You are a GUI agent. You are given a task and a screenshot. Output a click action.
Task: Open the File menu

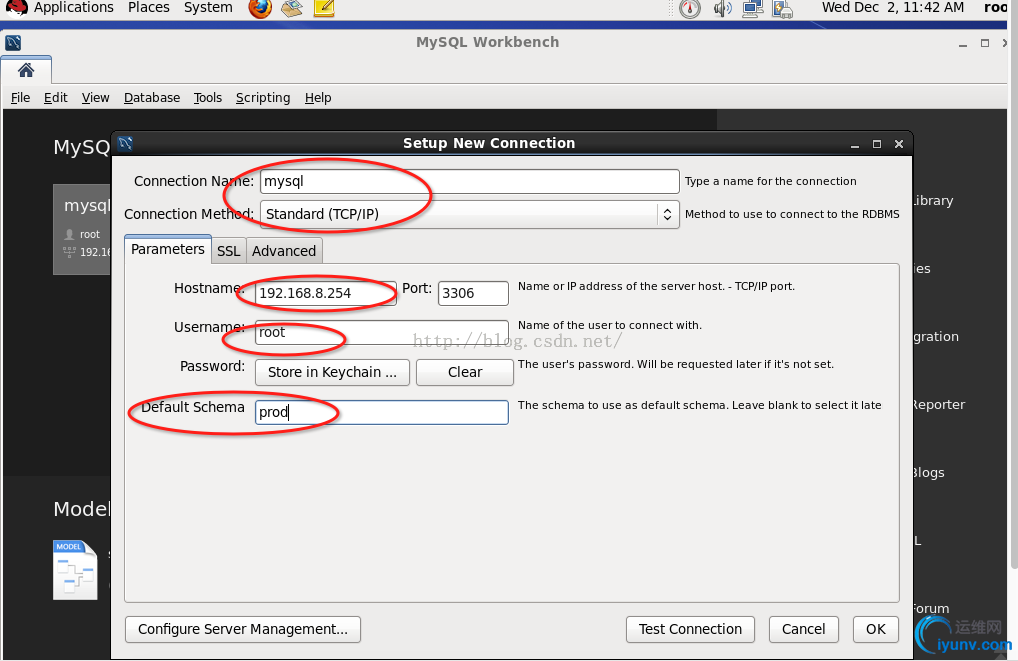click(x=20, y=97)
